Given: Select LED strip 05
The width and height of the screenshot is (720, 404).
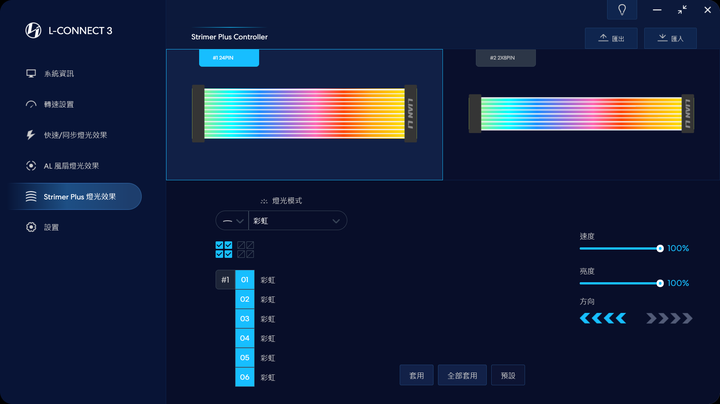Looking at the screenshot, I should [245, 358].
